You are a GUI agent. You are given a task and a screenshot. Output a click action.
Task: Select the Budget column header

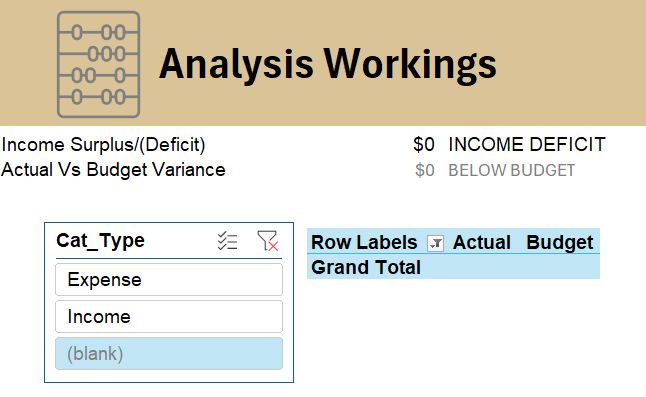click(559, 243)
